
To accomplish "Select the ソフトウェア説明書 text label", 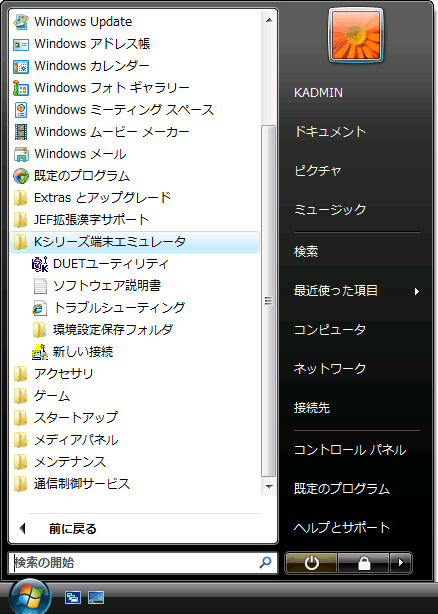I will point(107,286).
